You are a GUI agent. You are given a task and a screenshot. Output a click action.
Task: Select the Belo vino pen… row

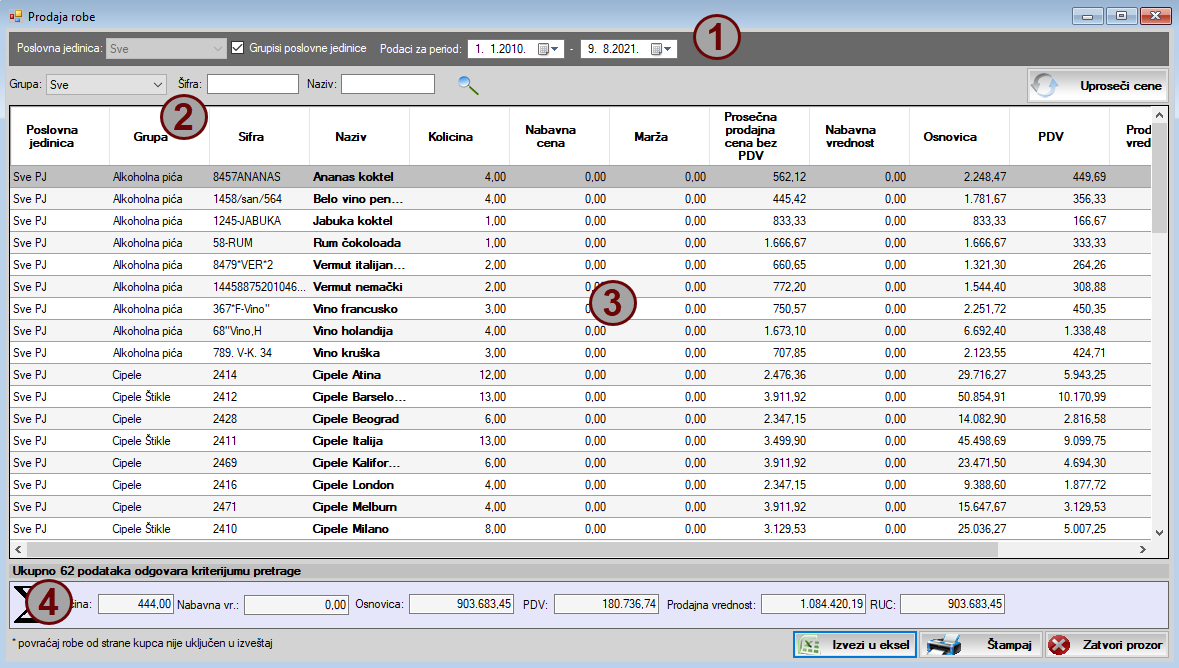tap(580, 199)
